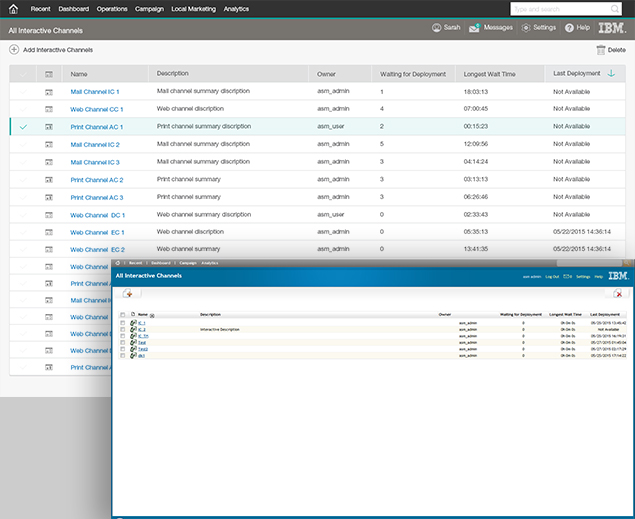Sort by Last Deployment arrow
This screenshot has width=635, height=519.
click(x=611, y=73)
